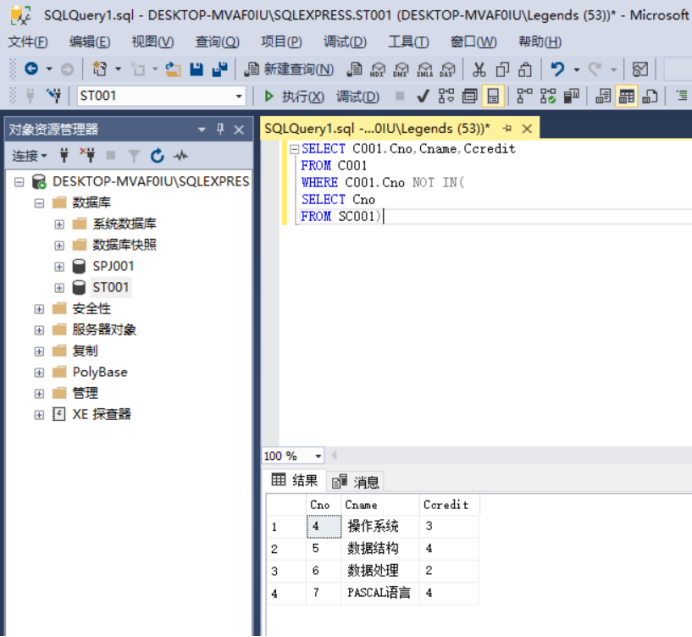Click the cut scissors icon
This screenshot has width=692, height=637.
[479, 69]
